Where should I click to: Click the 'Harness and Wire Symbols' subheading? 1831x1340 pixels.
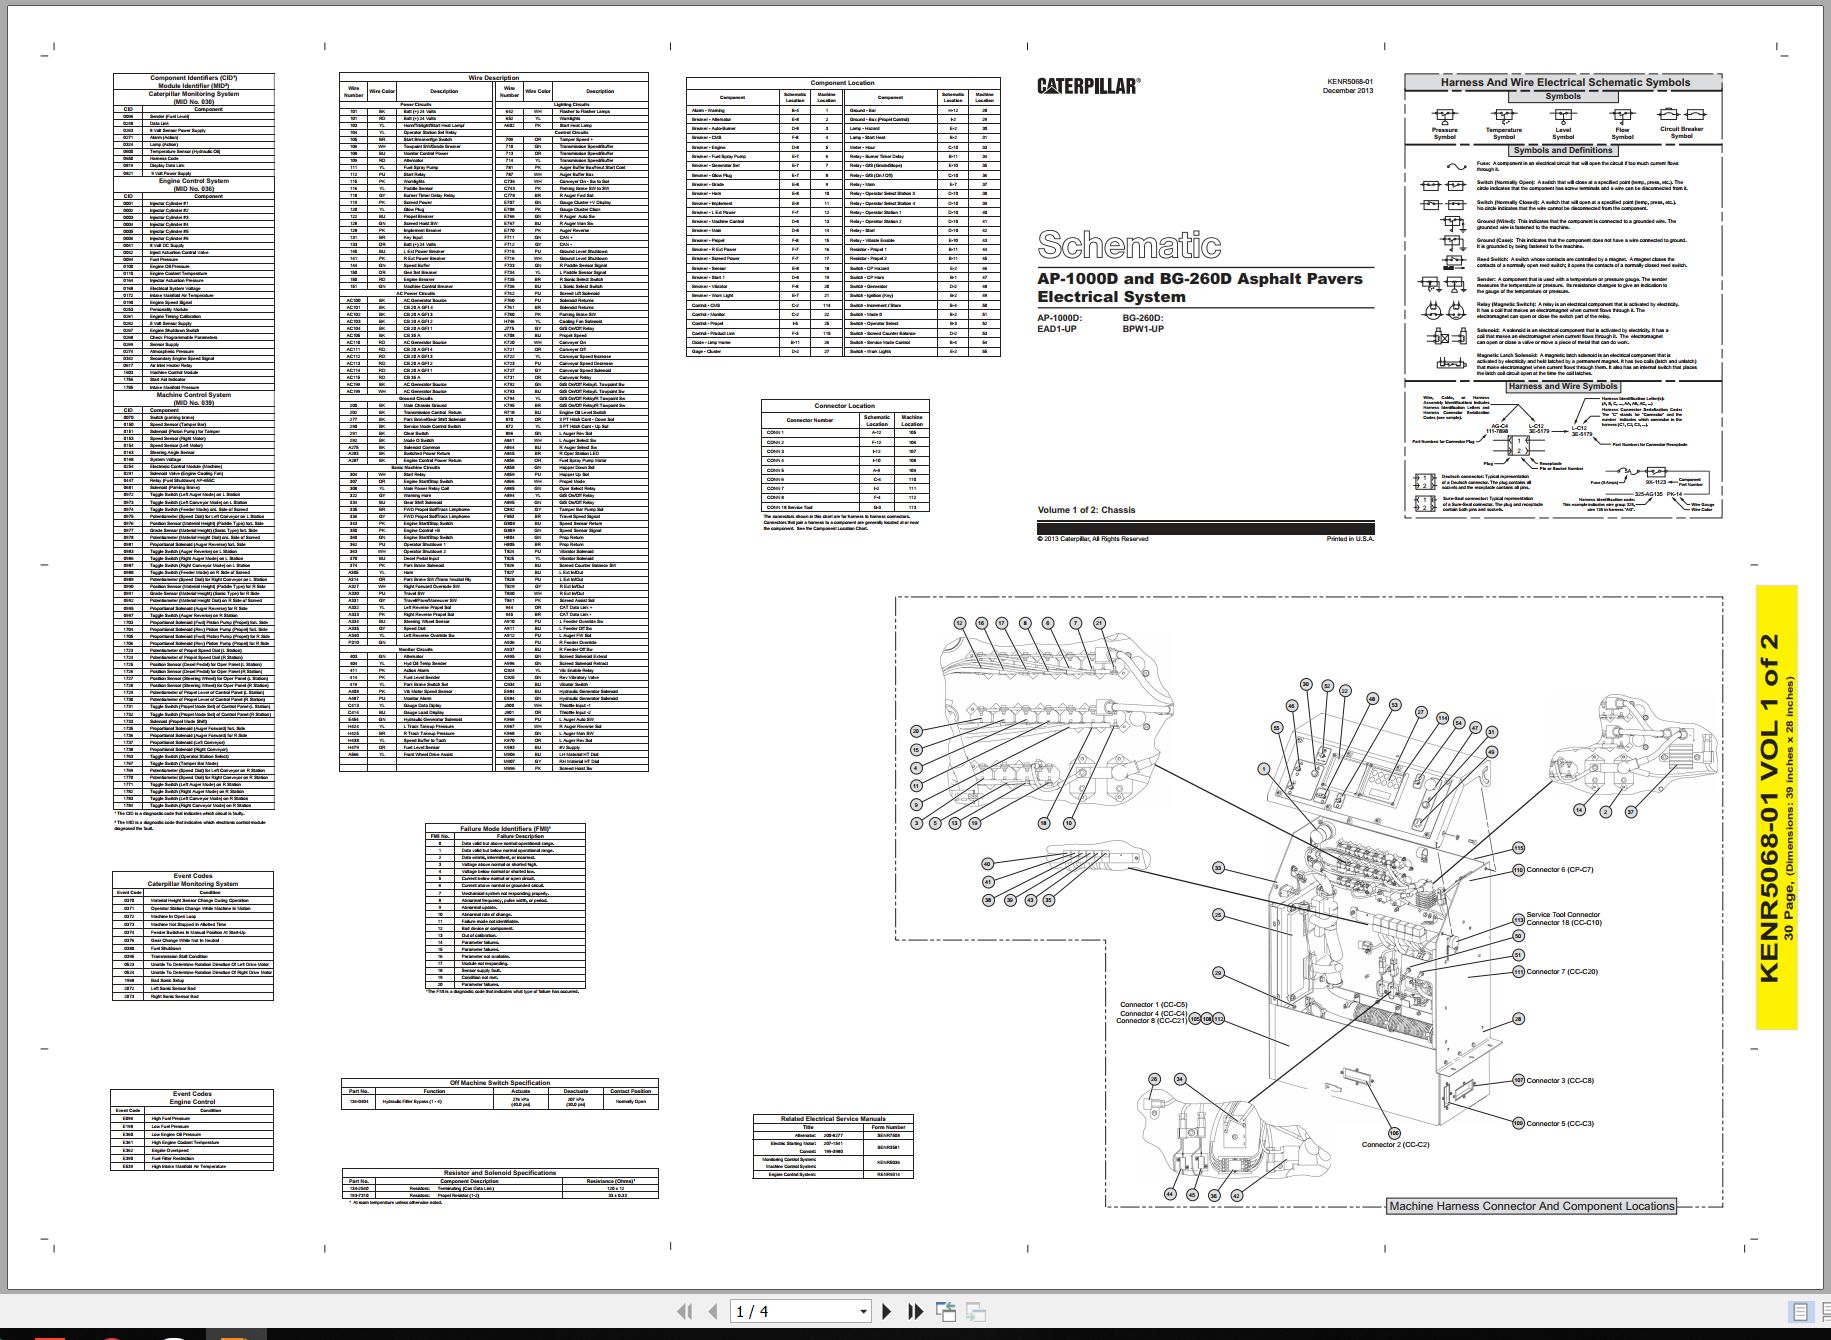1562,386
